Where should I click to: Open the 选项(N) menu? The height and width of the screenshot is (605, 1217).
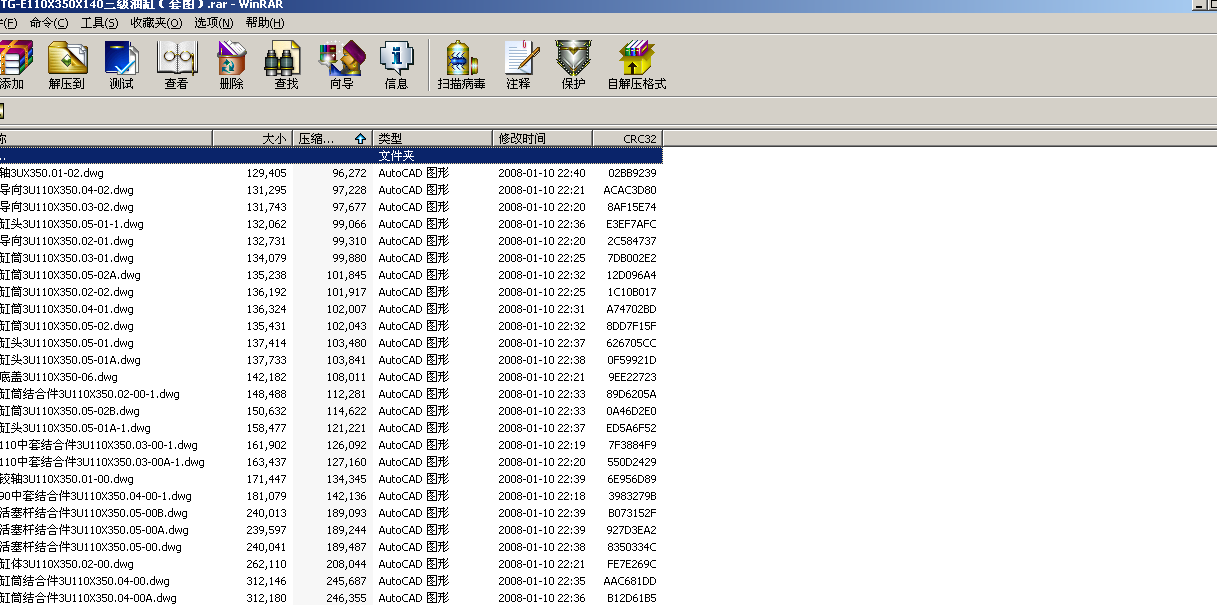211,22
